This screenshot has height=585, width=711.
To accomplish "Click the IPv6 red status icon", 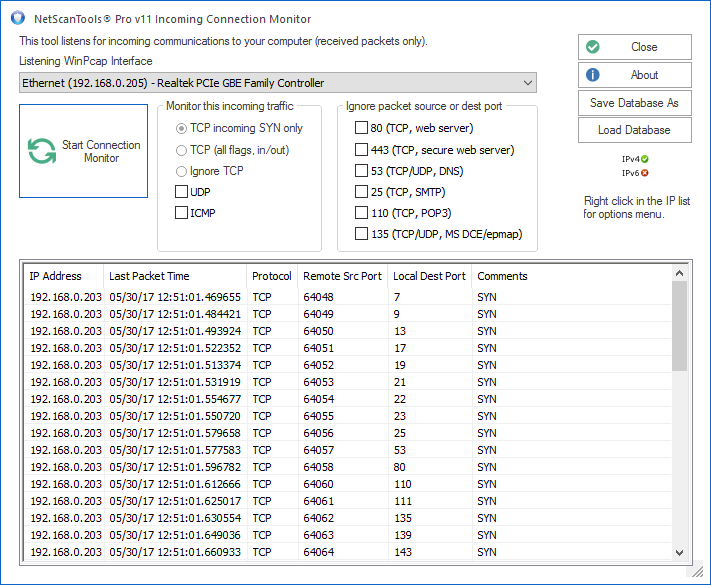I will (645, 173).
